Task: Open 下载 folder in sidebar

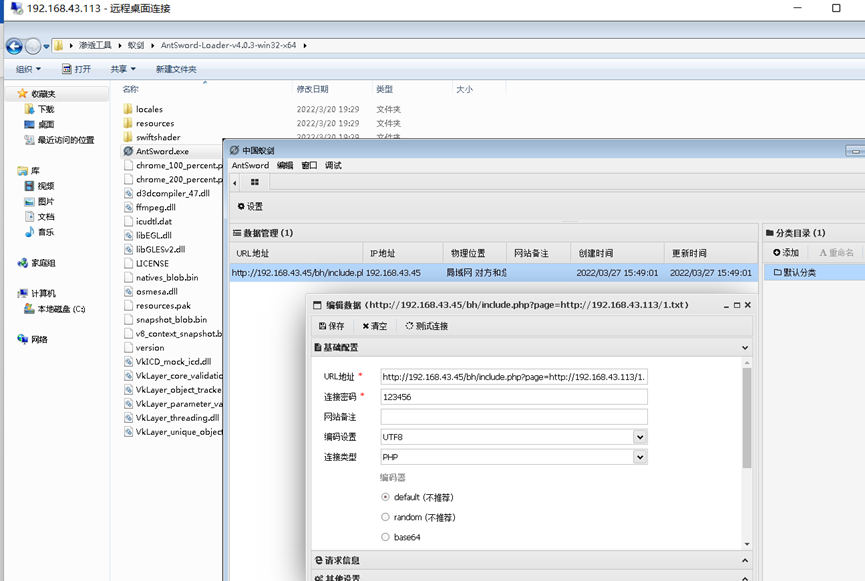Action: click(x=40, y=109)
